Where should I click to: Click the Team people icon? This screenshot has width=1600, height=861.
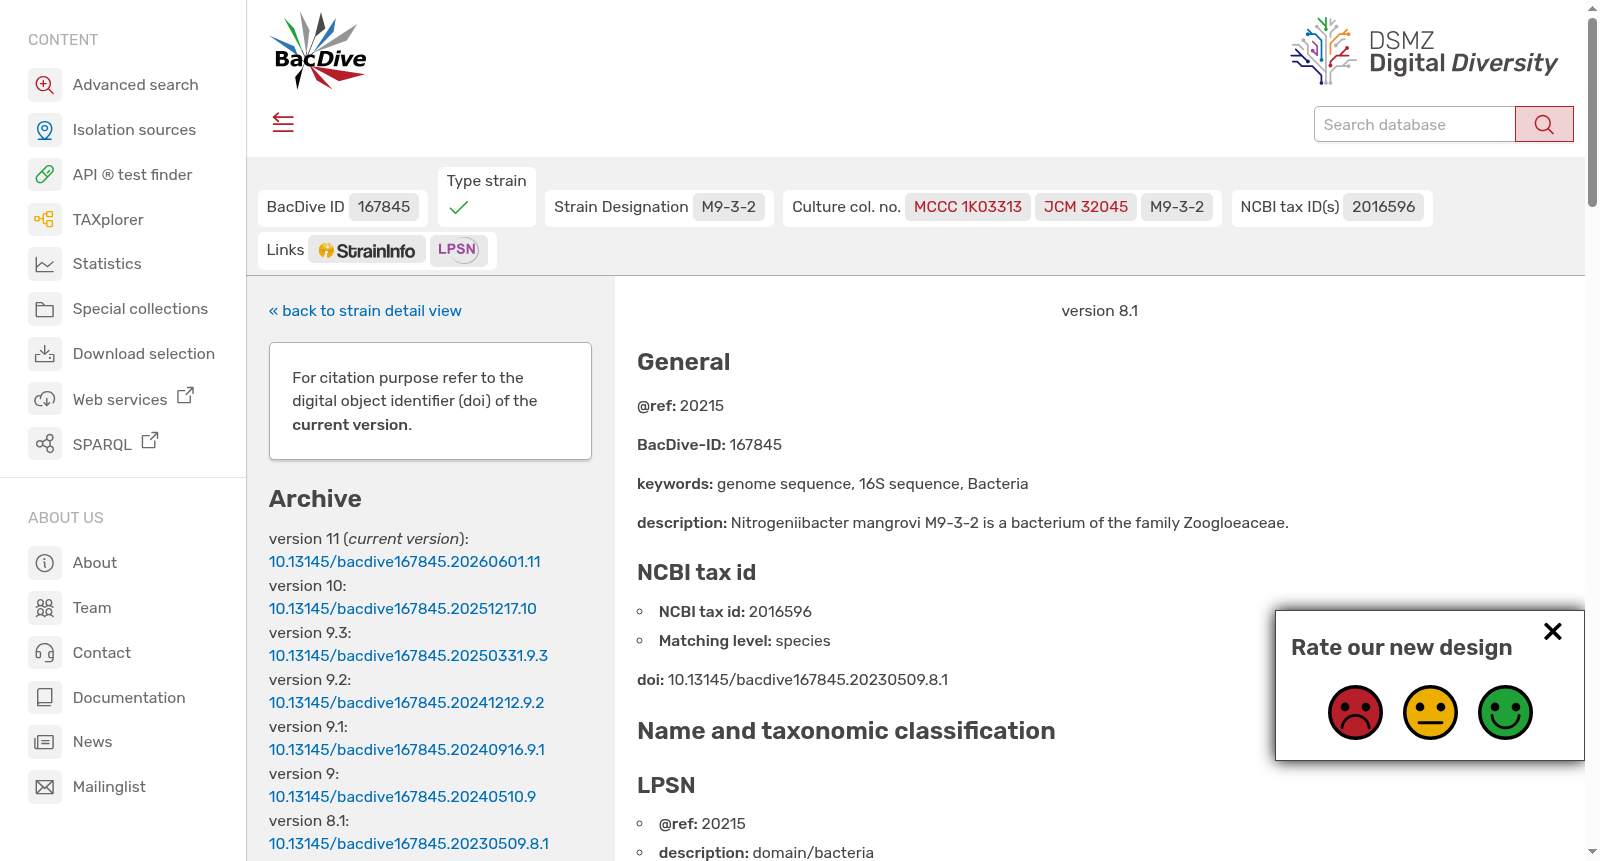[45, 608]
